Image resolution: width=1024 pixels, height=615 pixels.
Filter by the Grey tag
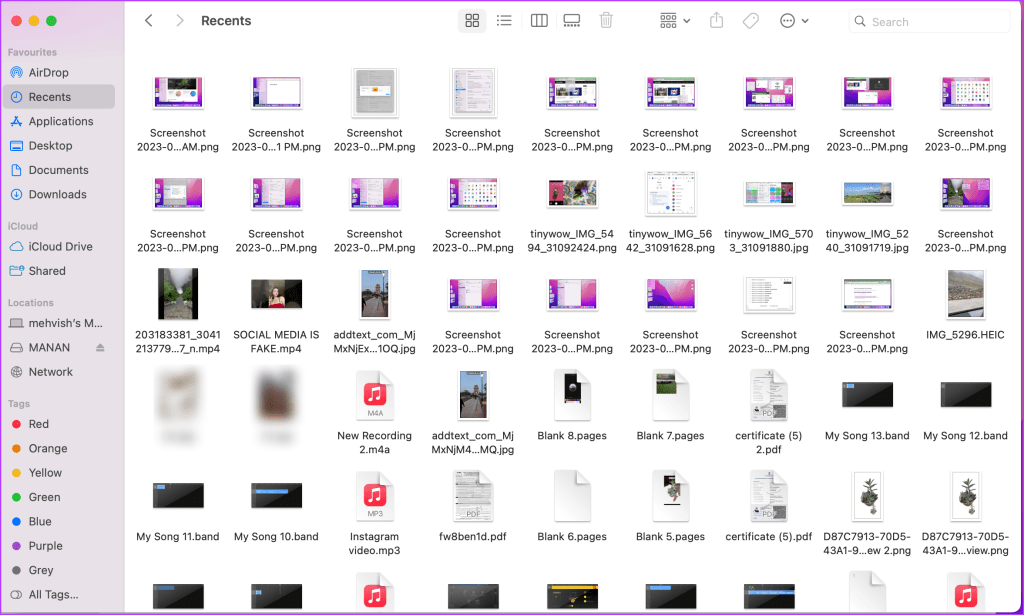pyautogui.click(x=59, y=570)
